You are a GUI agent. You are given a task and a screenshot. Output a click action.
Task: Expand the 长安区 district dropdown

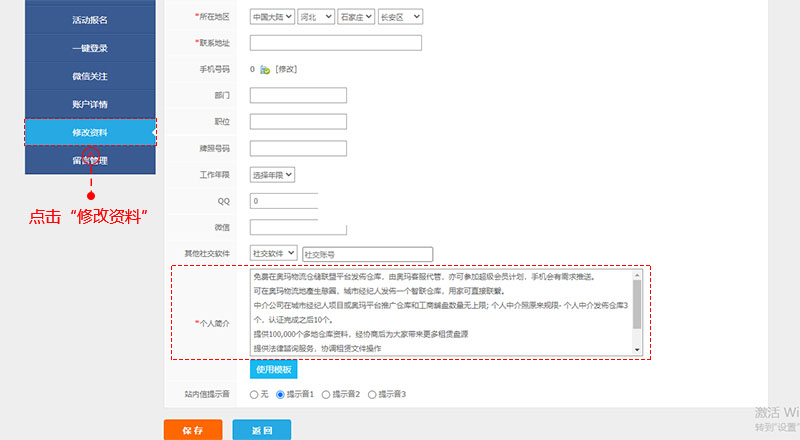tap(401, 17)
